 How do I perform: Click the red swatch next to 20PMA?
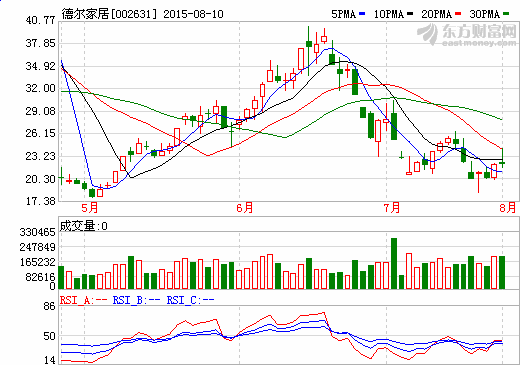pos(458,14)
